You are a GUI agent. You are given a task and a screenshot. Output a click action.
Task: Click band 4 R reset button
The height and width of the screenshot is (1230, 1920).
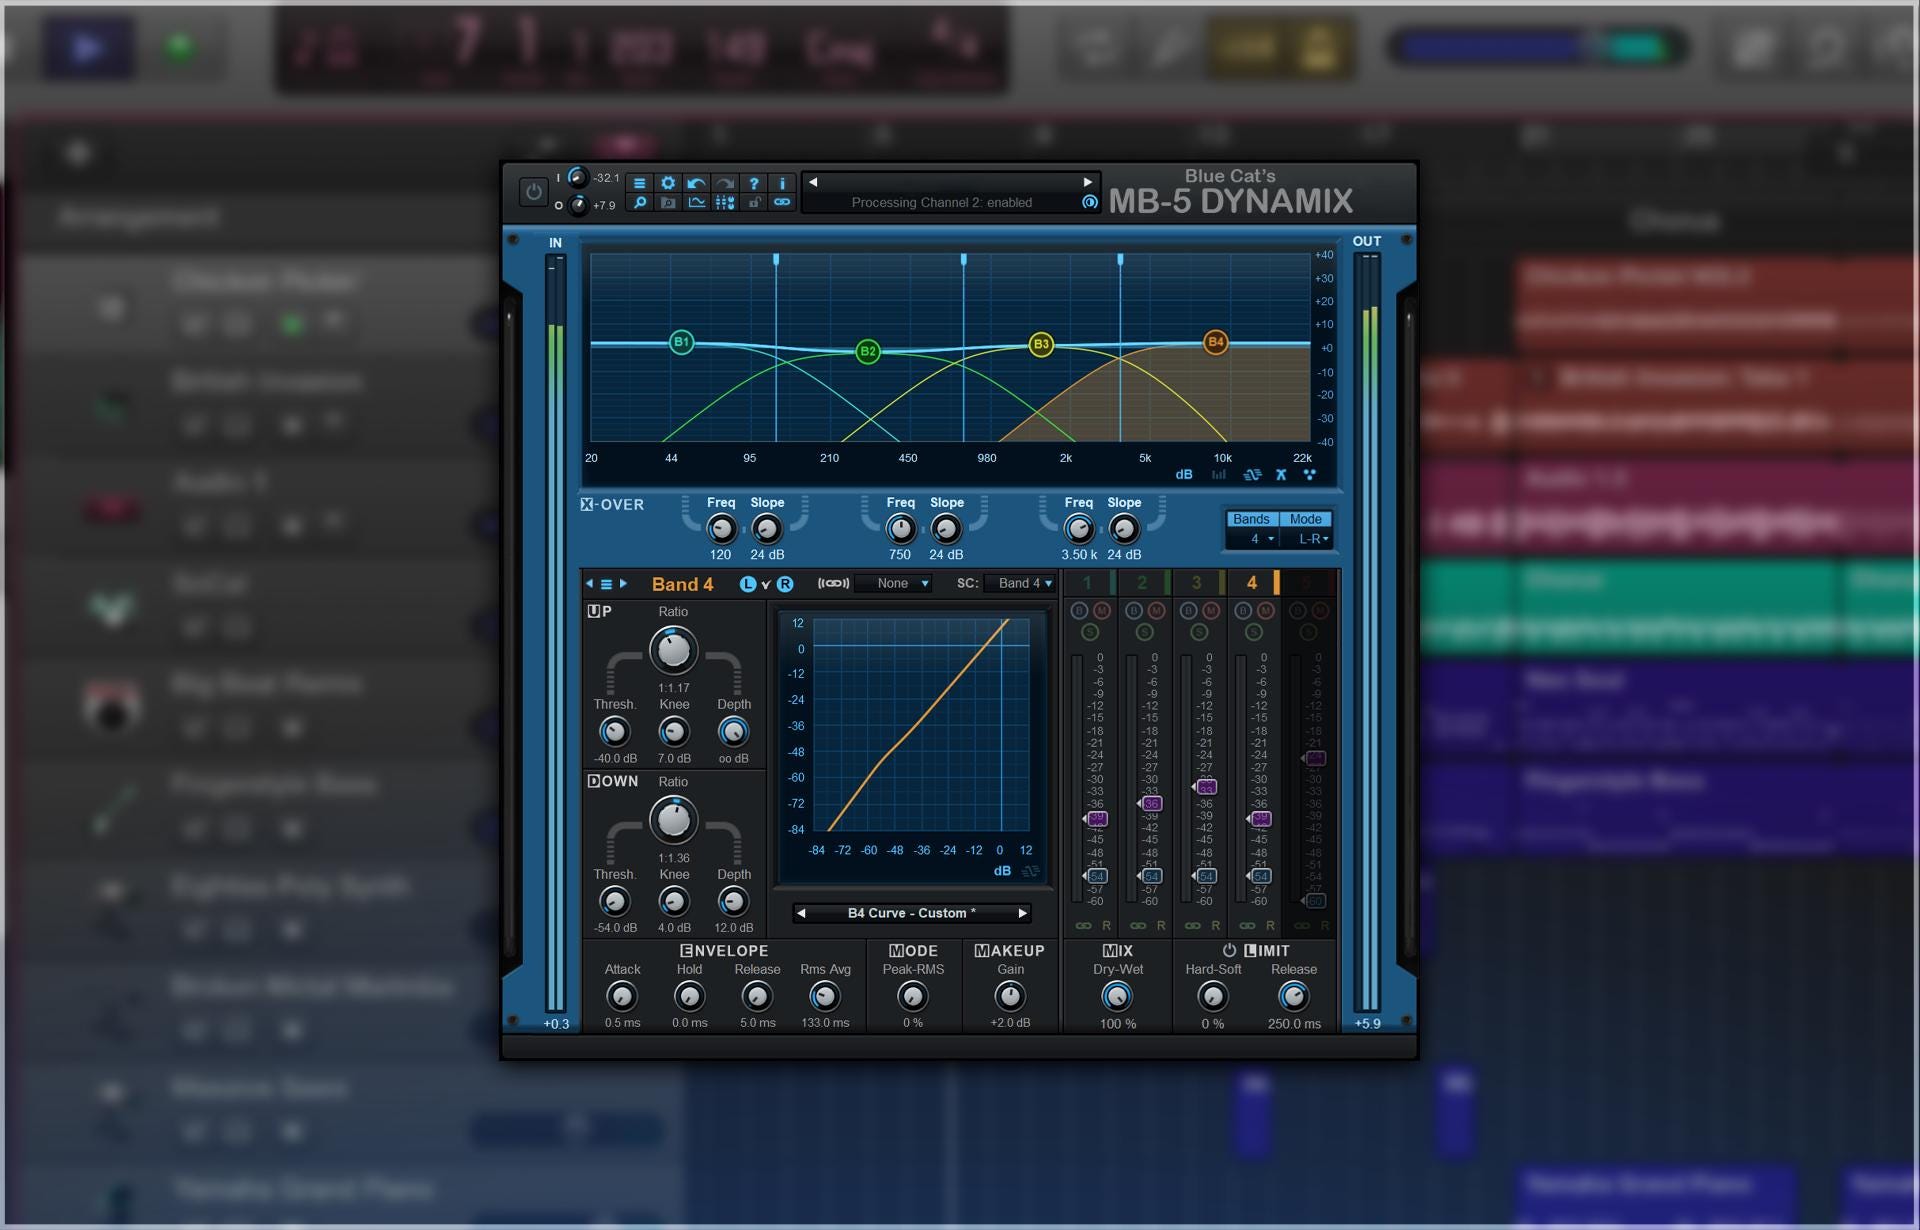pyautogui.click(x=1271, y=926)
